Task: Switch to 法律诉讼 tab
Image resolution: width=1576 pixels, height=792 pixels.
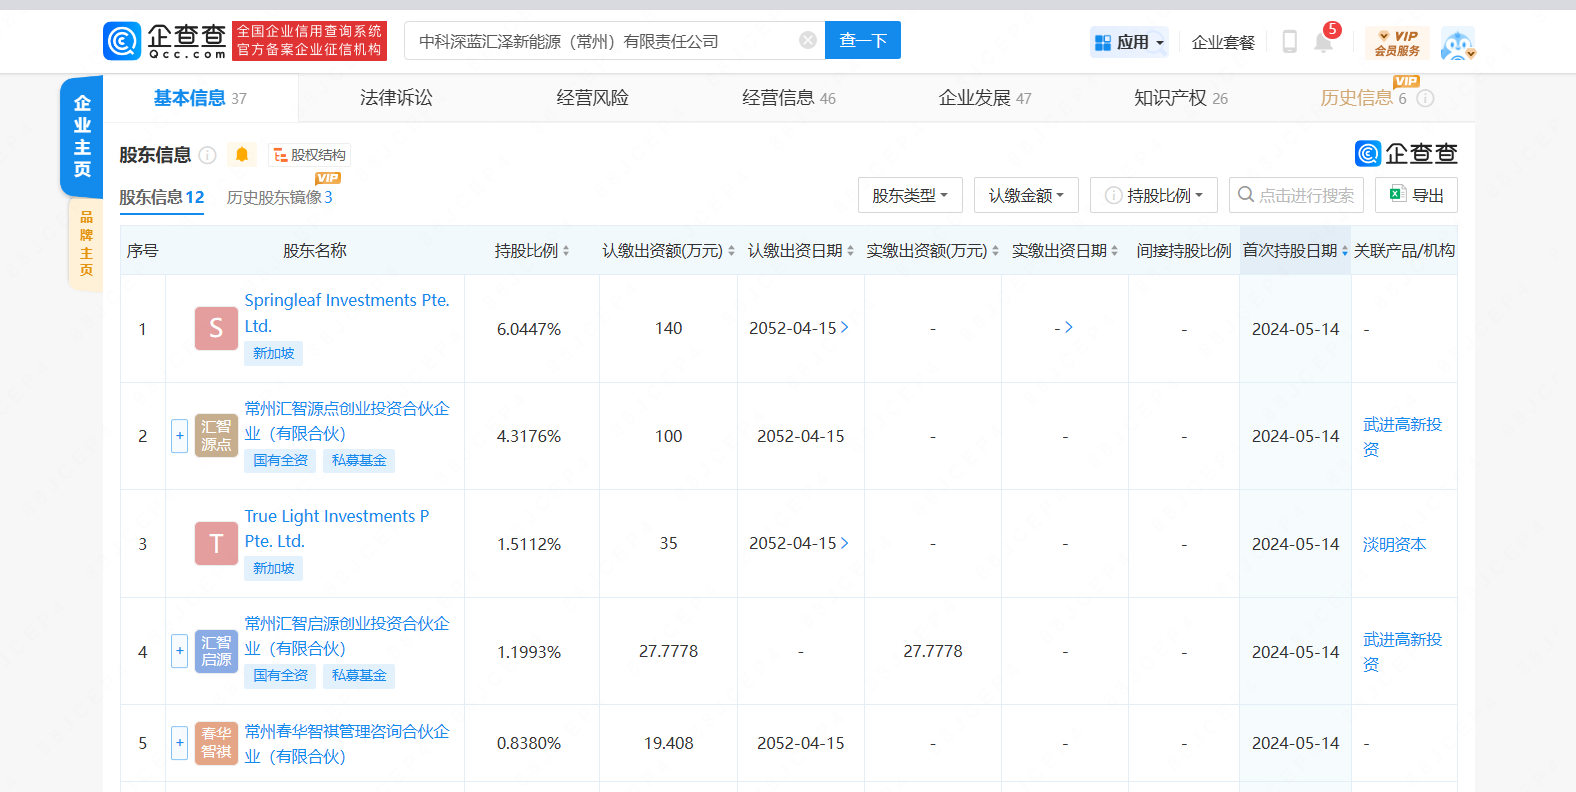Action: pos(396,98)
